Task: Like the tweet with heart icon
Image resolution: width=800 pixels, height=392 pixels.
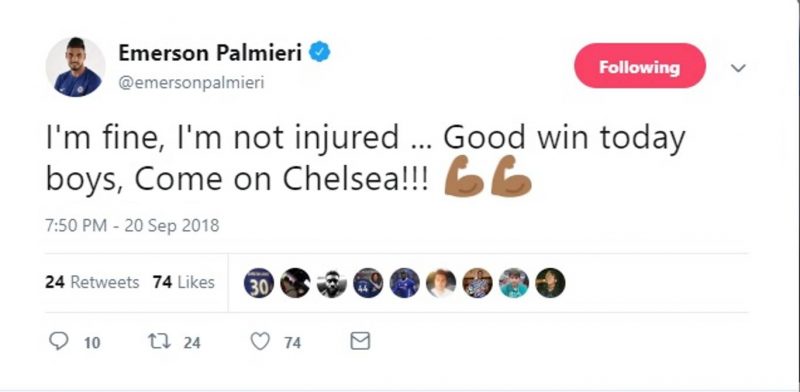Action: coord(260,341)
